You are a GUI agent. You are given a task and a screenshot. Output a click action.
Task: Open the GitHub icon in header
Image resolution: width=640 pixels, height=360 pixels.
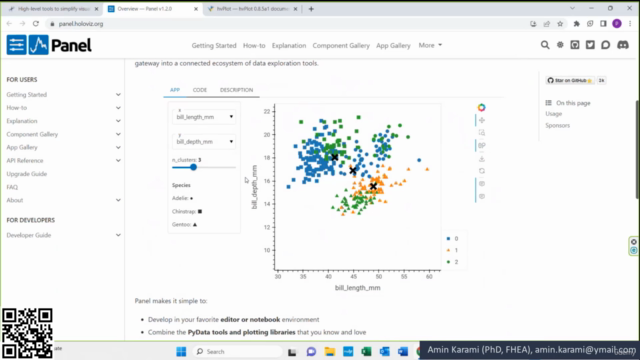pyautogui.click(x=575, y=45)
